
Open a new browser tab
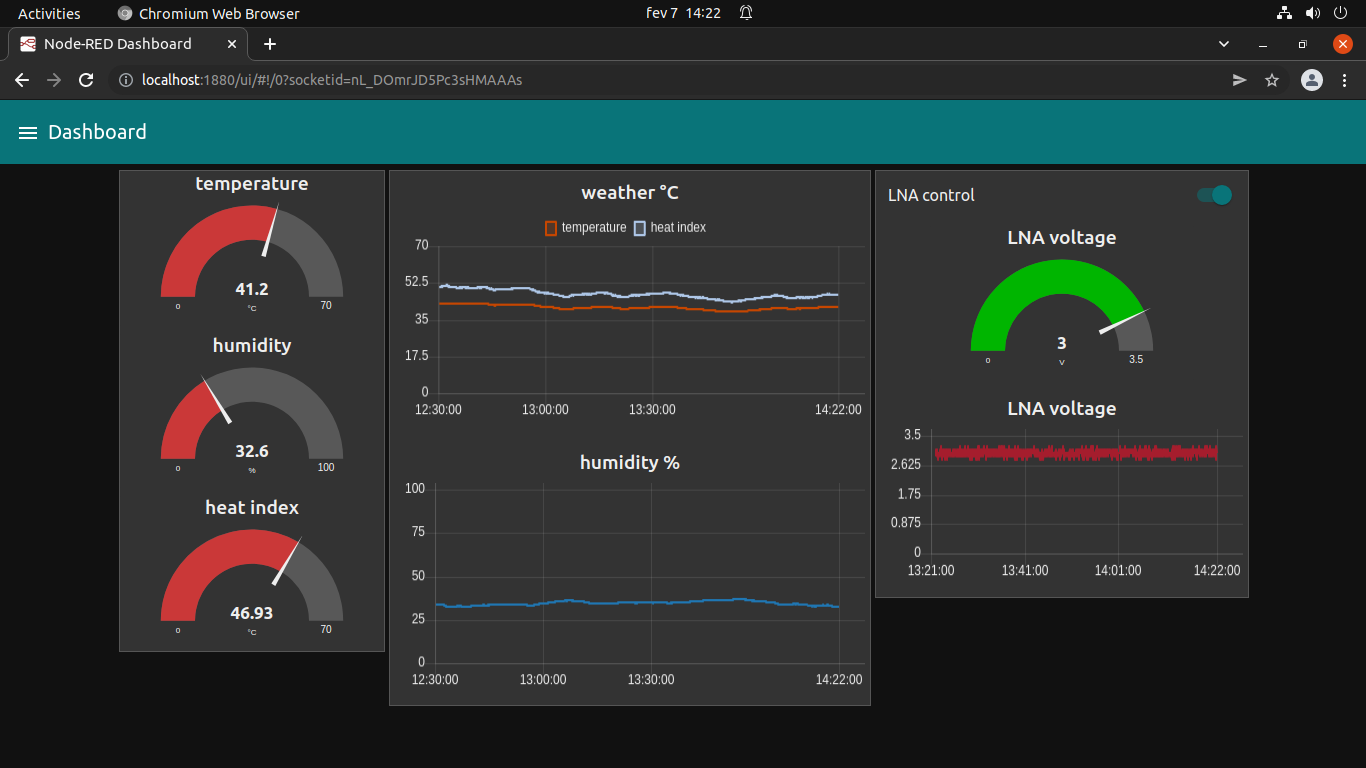[270, 44]
